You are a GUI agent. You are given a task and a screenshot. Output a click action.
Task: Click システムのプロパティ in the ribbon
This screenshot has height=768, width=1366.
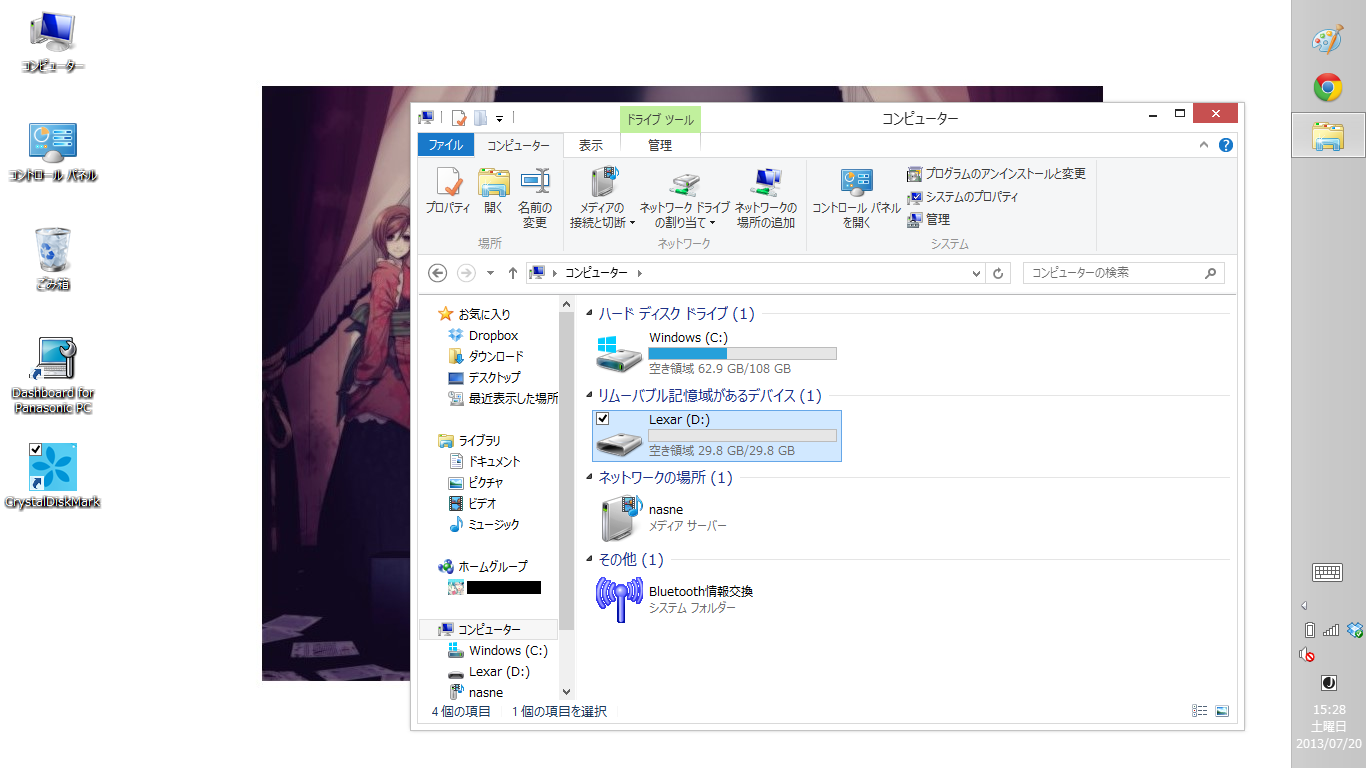pos(963,197)
